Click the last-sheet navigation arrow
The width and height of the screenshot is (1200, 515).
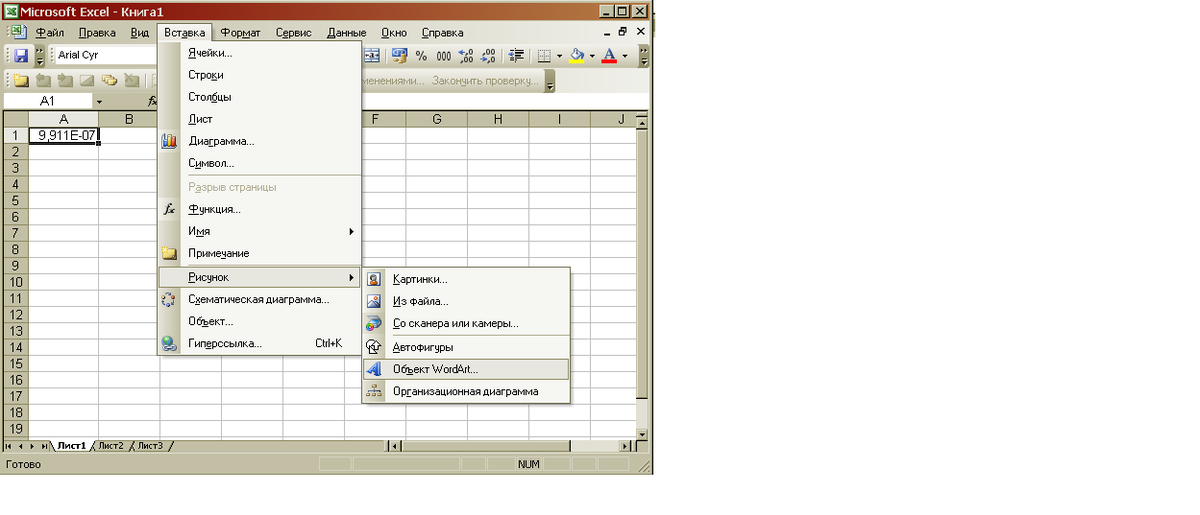[45, 446]
